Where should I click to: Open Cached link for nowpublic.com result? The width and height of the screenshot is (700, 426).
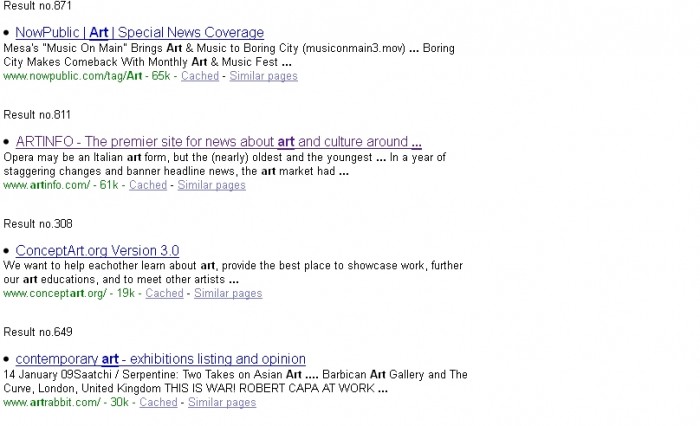coord(200,76)
